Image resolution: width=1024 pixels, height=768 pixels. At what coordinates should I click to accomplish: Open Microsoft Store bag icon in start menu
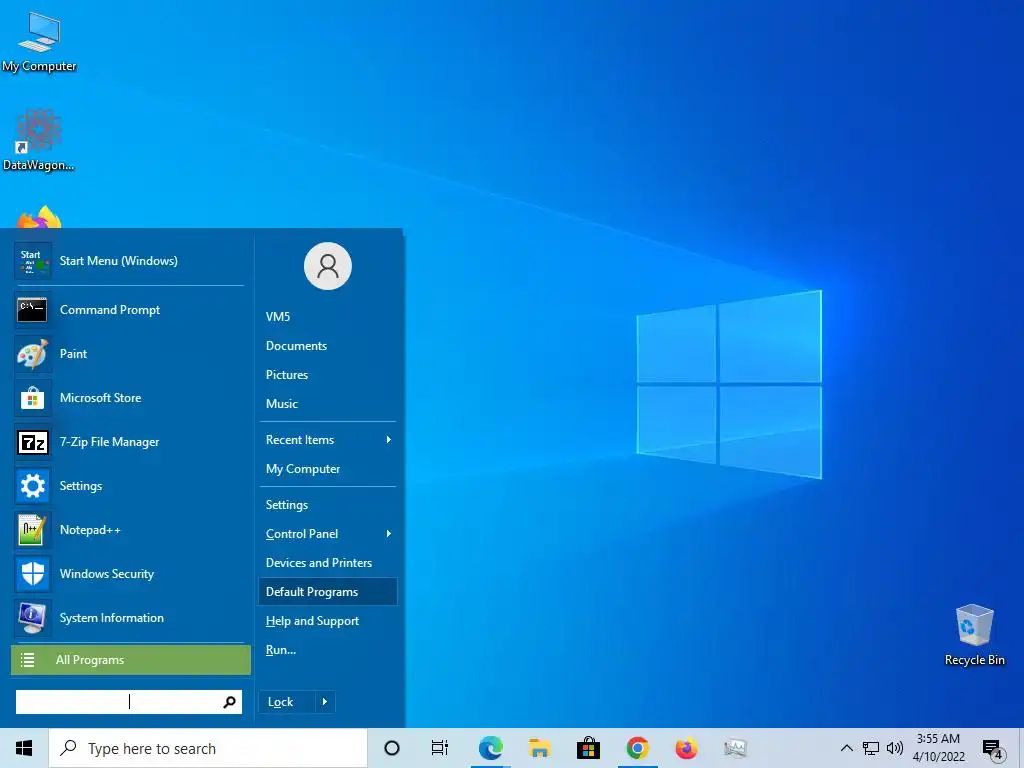pyautogui.click(x=32, y=398)
